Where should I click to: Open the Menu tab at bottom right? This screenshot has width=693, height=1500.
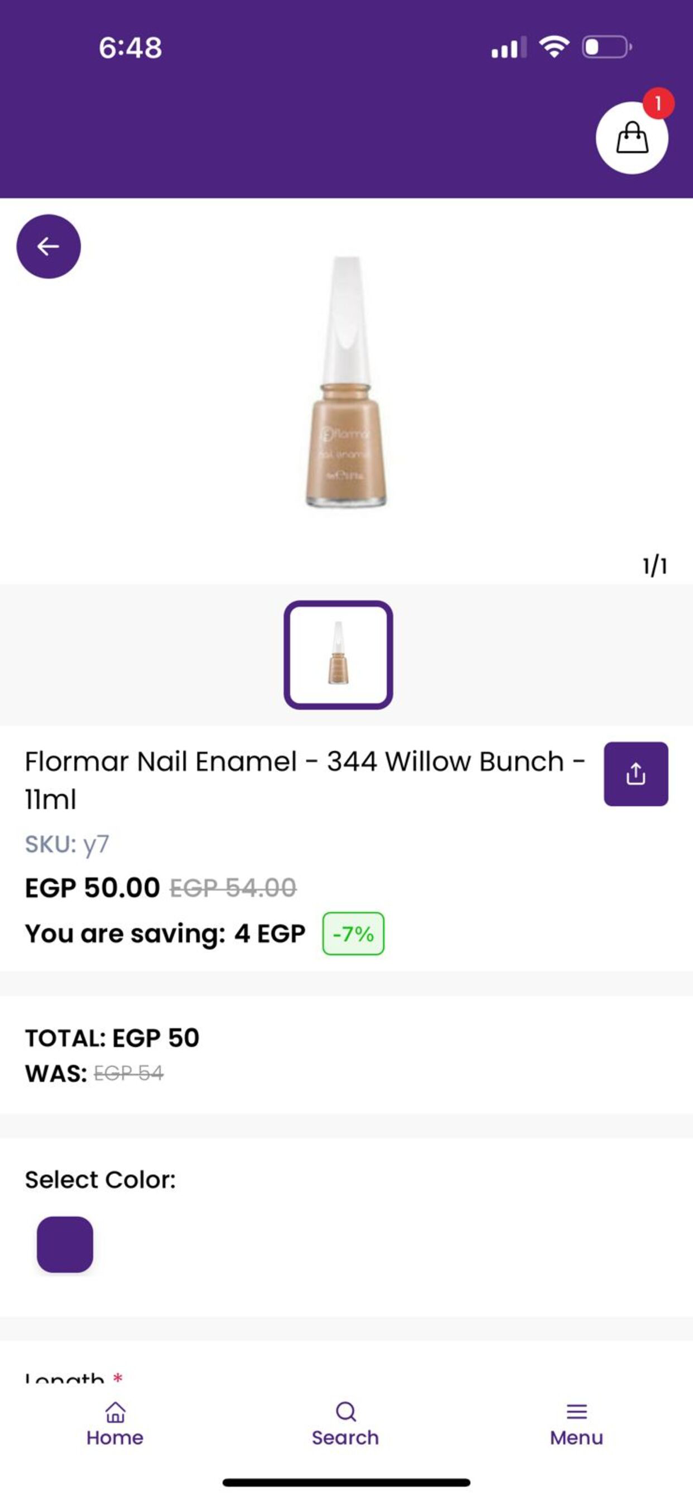click(x=576, y=1422)
